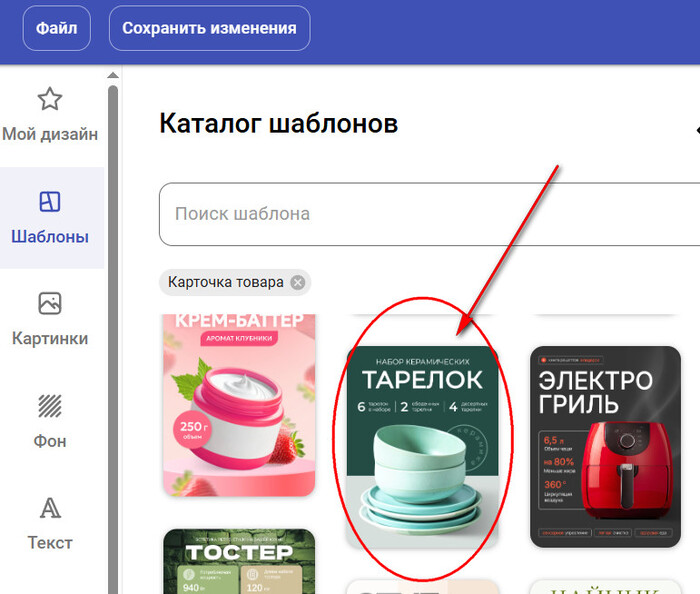Screen dimensions: 700x594
Task: Pick the Электрогриль template card
Action: (x=605, y=447)
